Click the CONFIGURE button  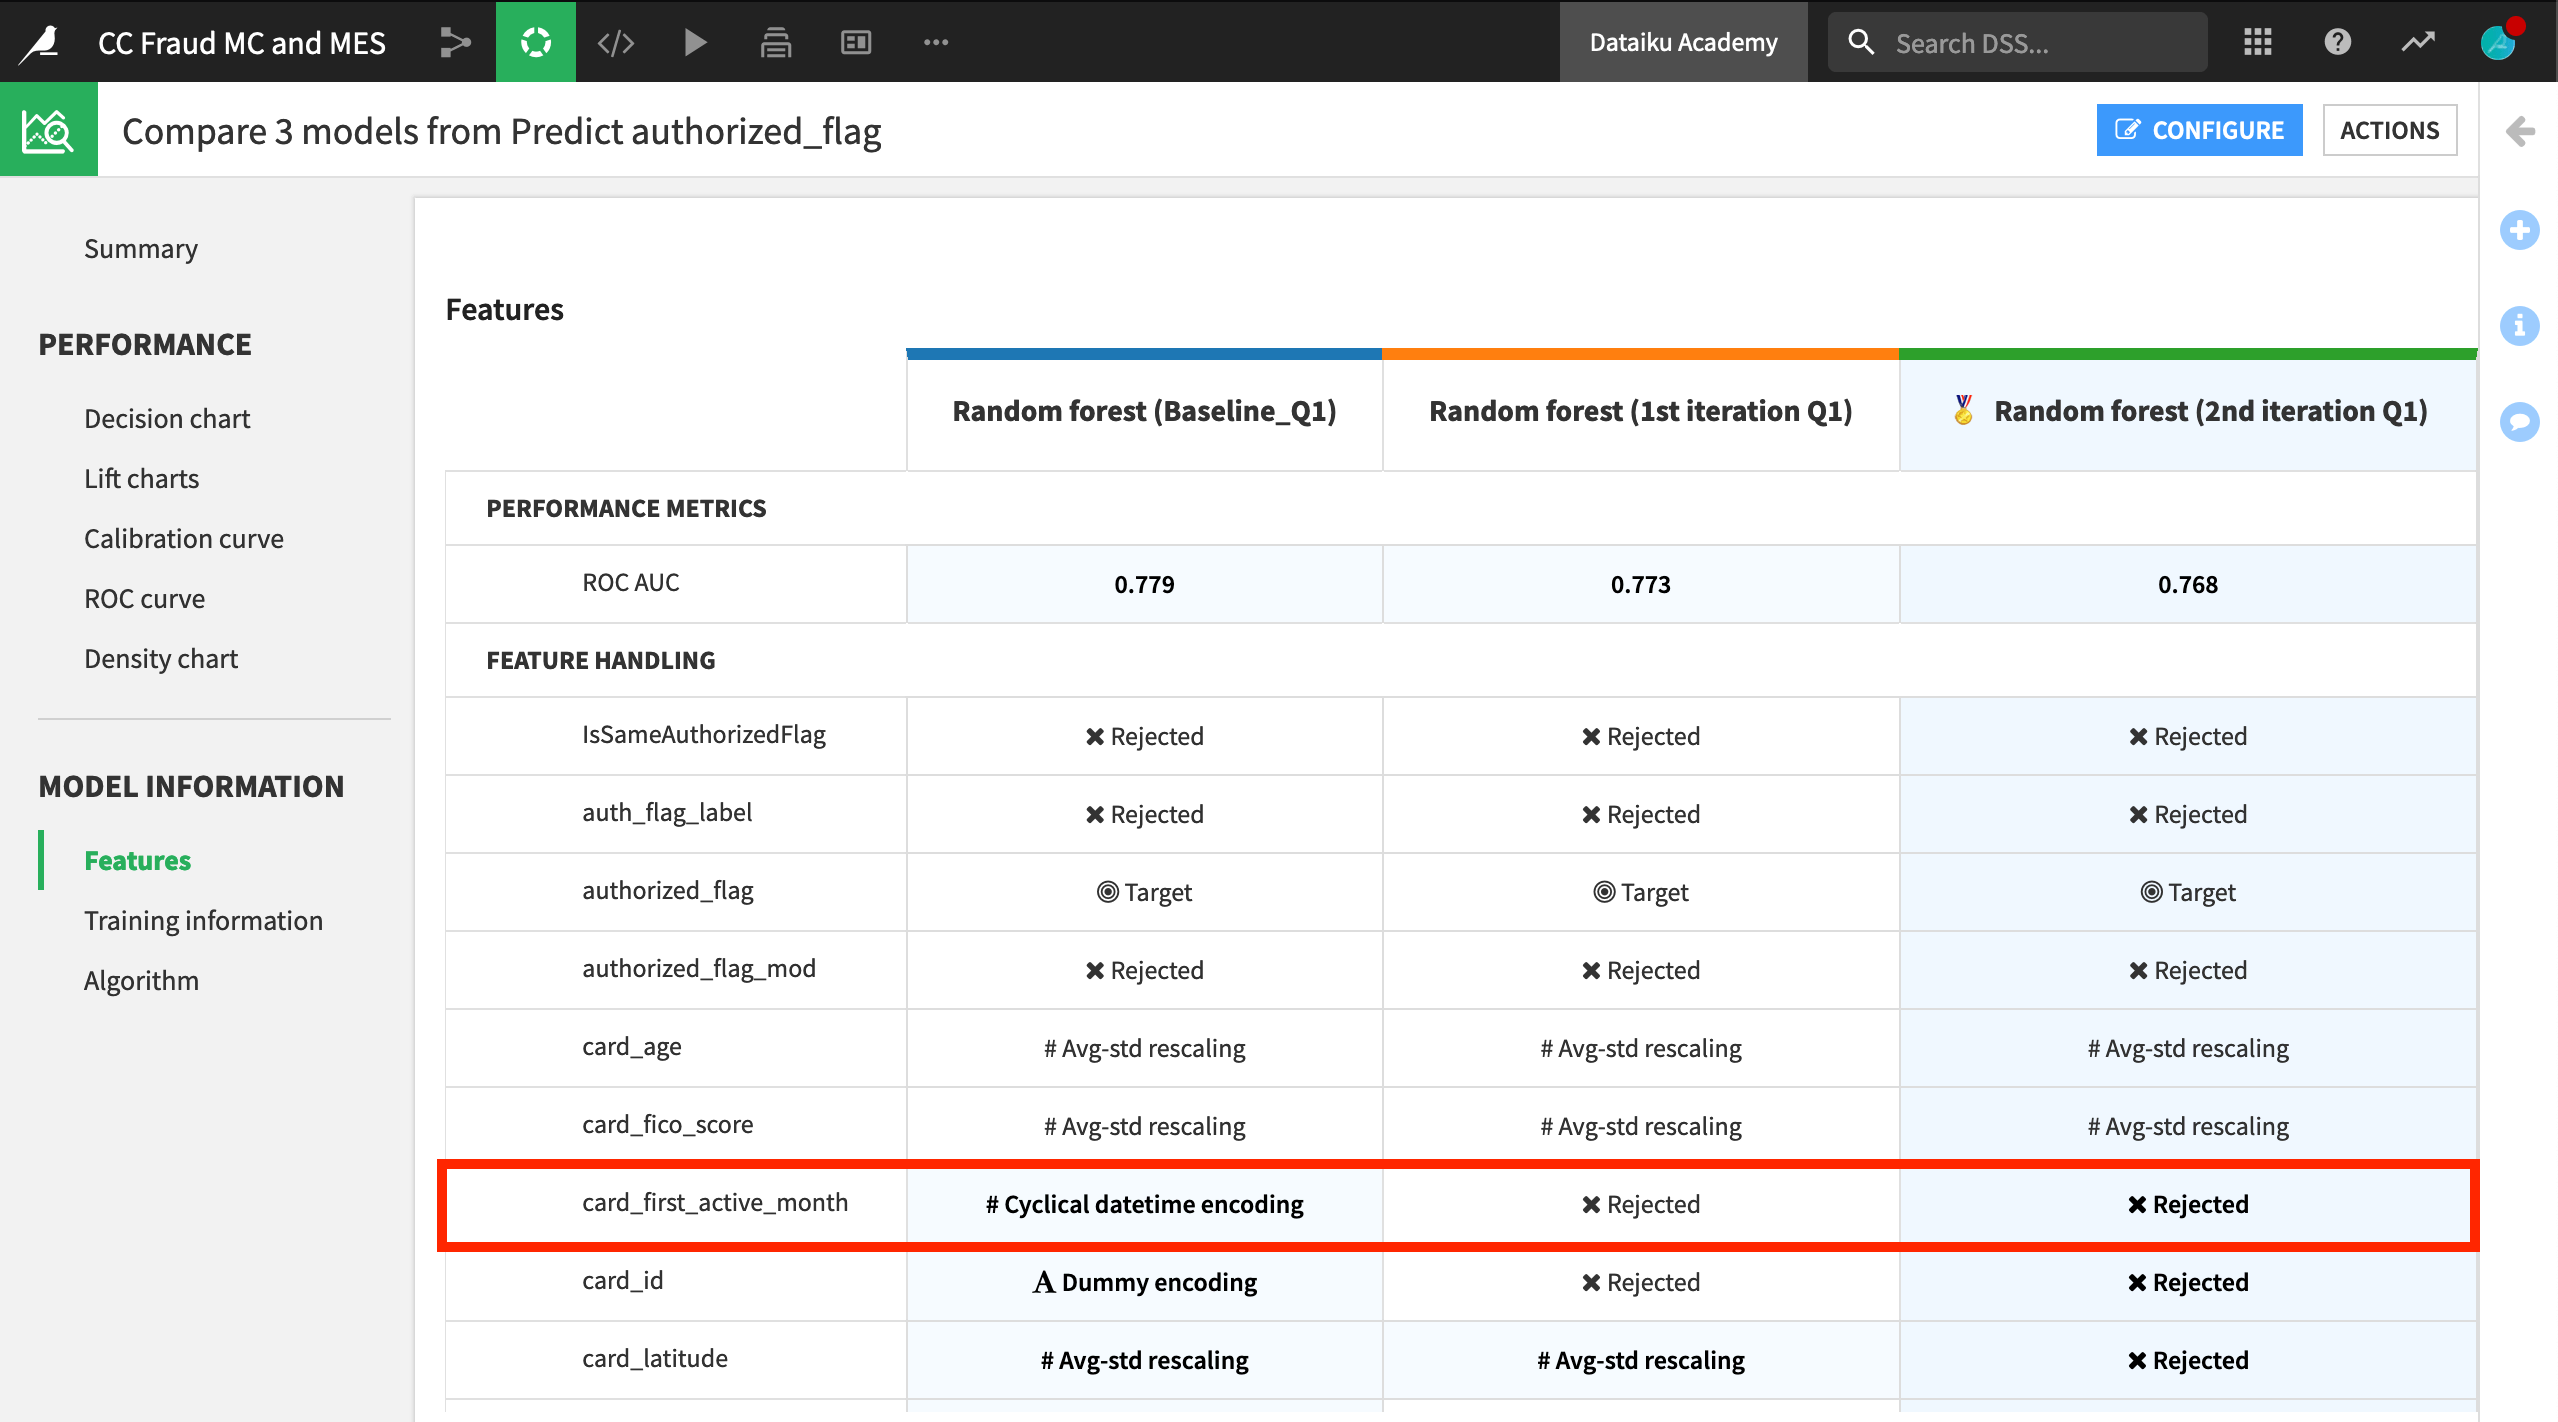pyautogui.click(x=2199, y=129)
